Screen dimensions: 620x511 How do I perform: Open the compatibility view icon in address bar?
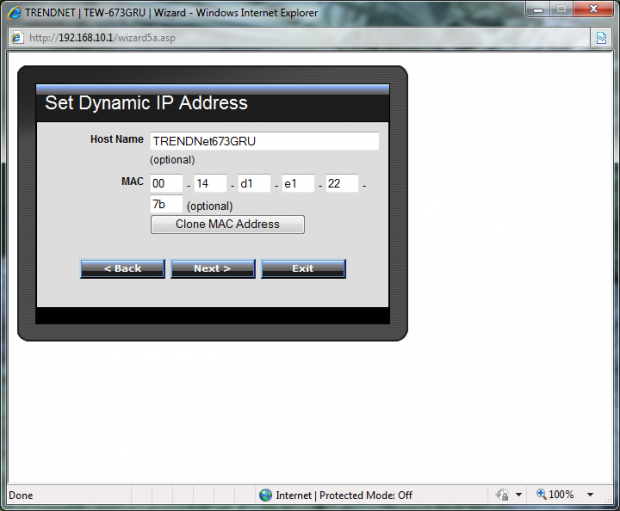pyautogui.click(x=601, y=38)
